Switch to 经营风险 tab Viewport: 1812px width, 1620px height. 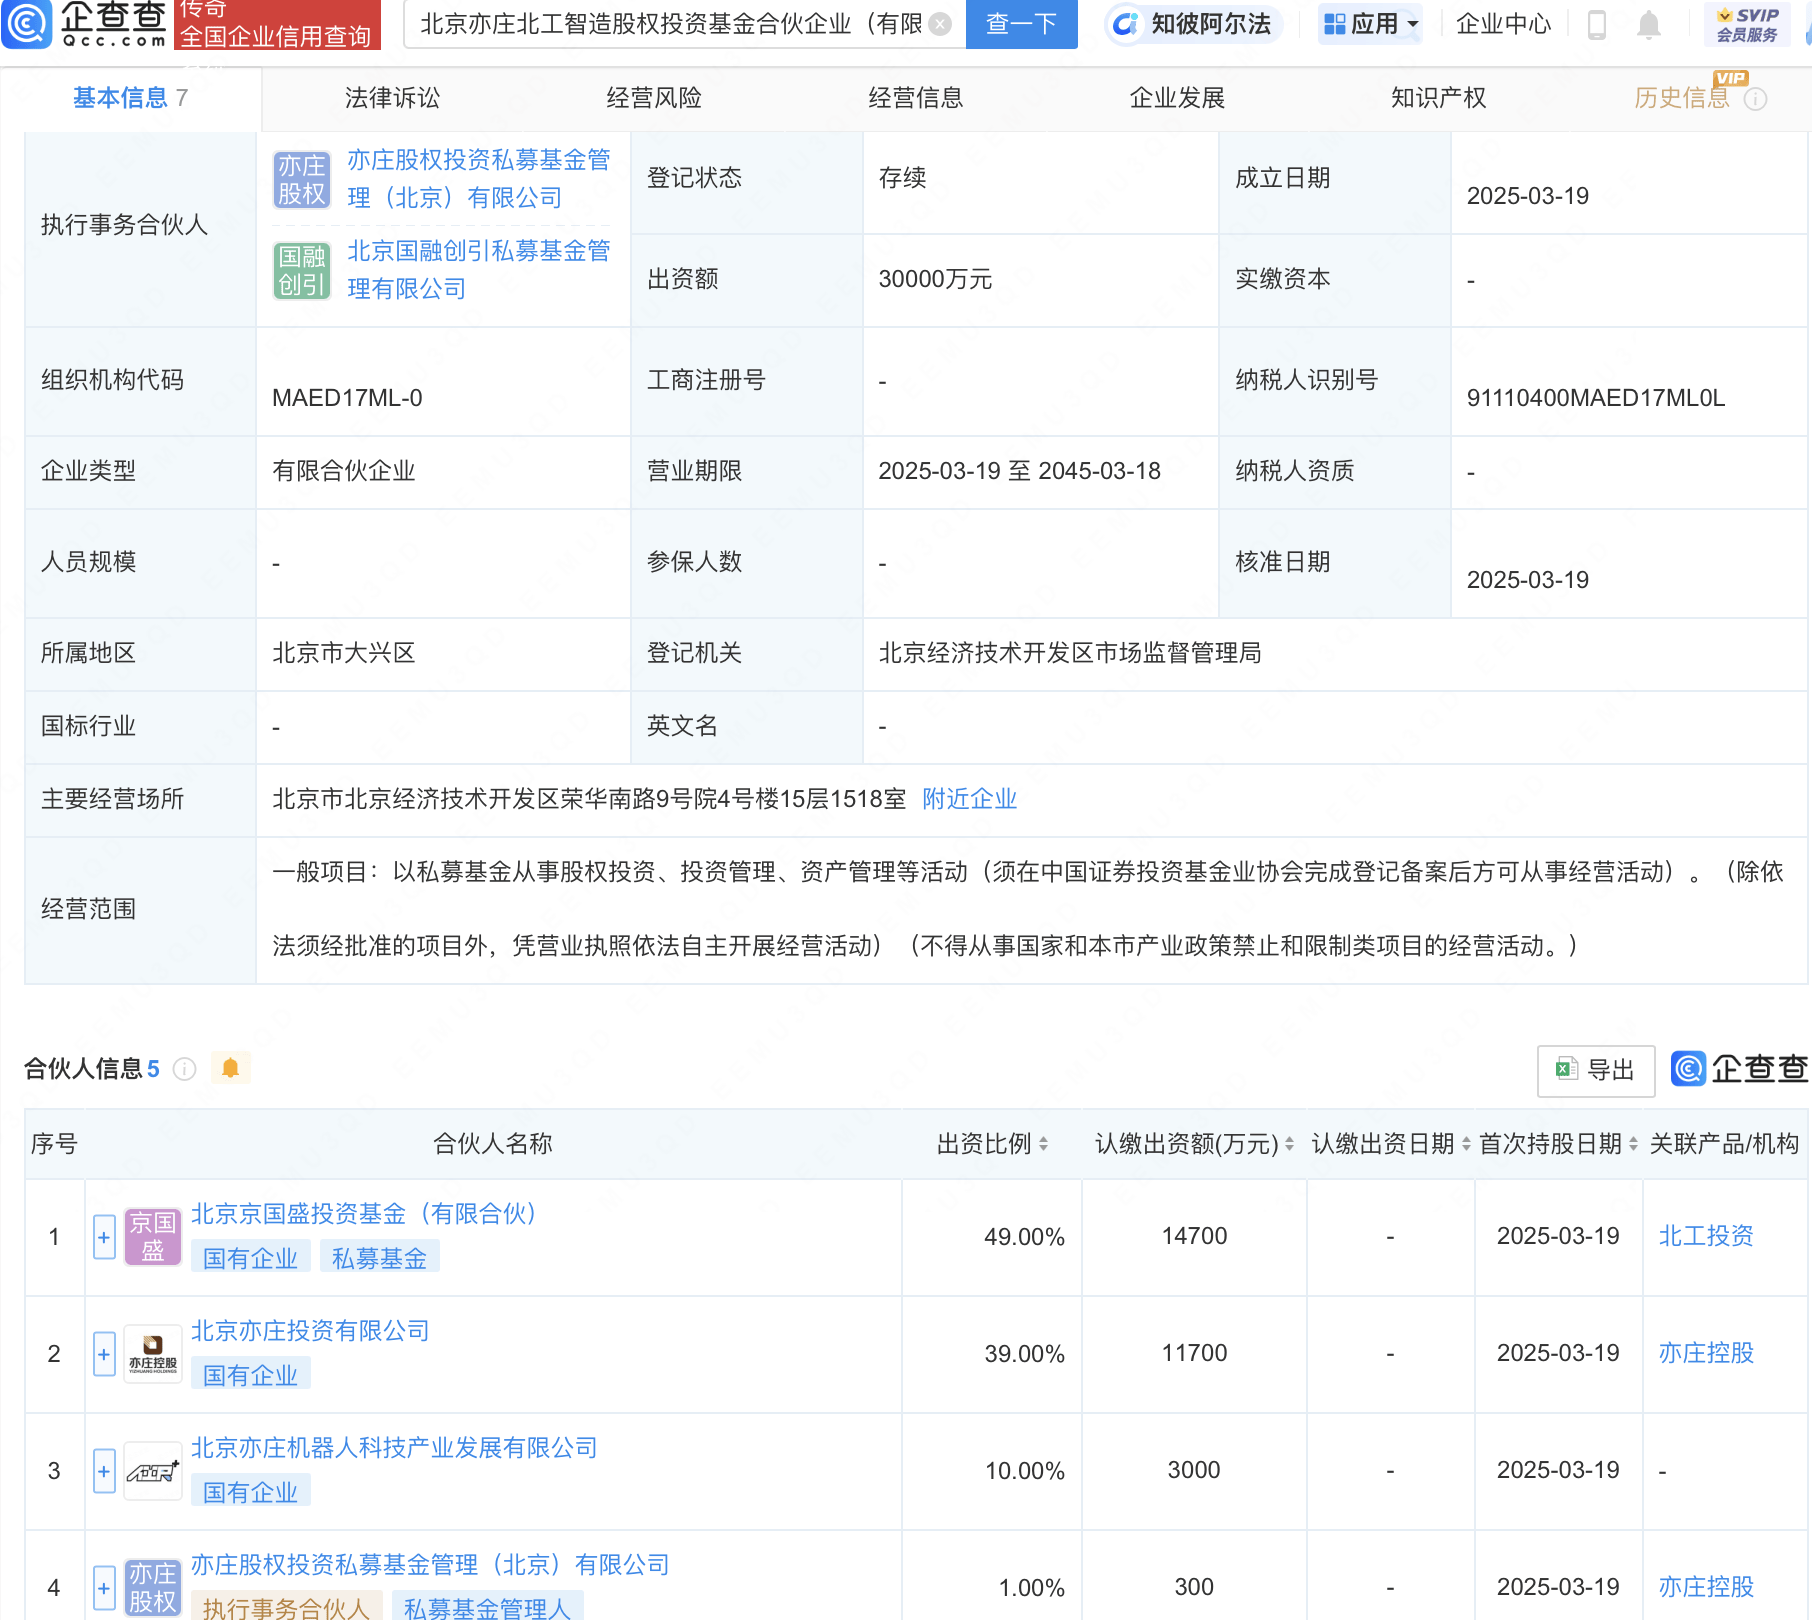point(654,98)
